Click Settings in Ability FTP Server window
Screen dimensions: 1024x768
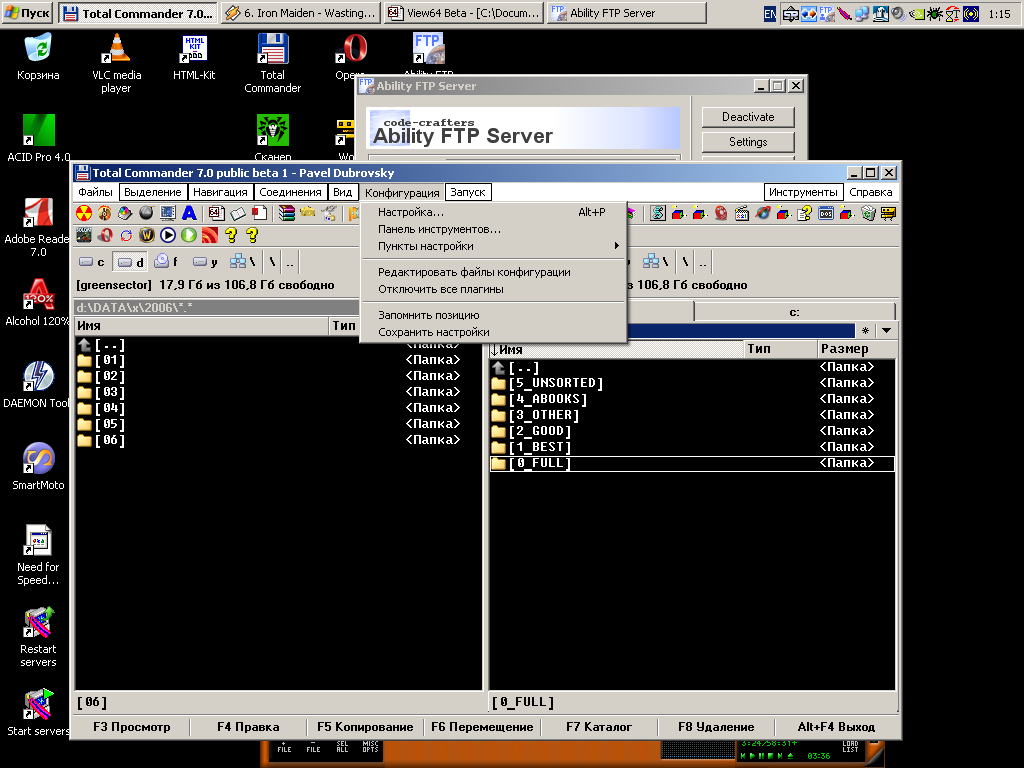pyautogui.click(x=748, y=142)
